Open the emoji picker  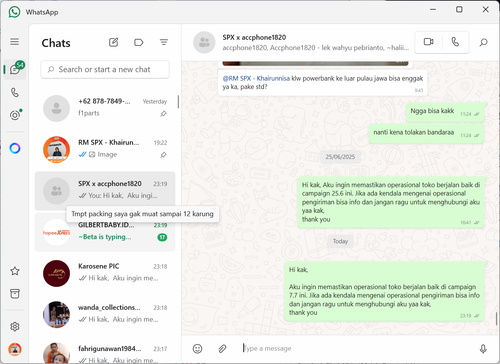click(x=197, y=349)
